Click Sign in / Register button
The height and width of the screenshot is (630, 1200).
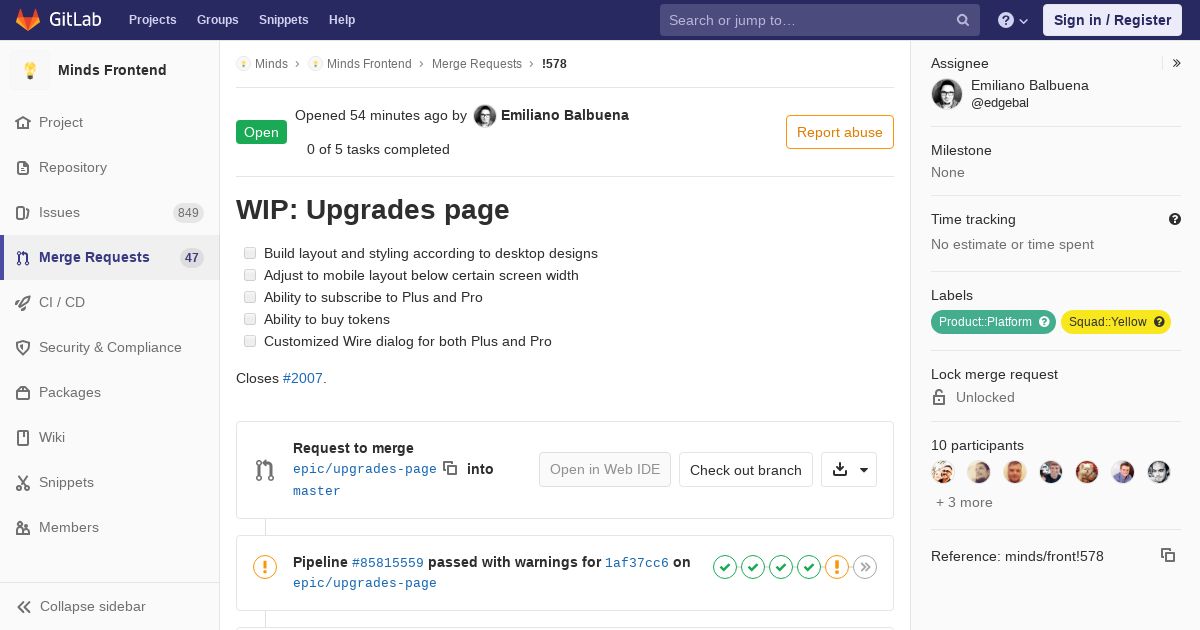pos(1112,20)
